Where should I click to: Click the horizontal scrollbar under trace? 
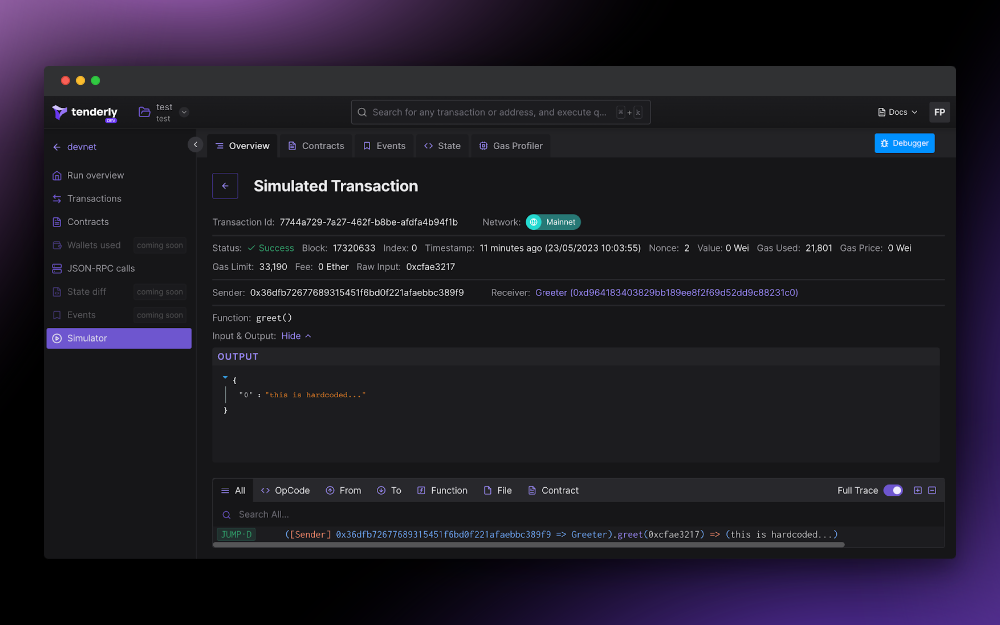pyautogui.click(x=528, y=545)
